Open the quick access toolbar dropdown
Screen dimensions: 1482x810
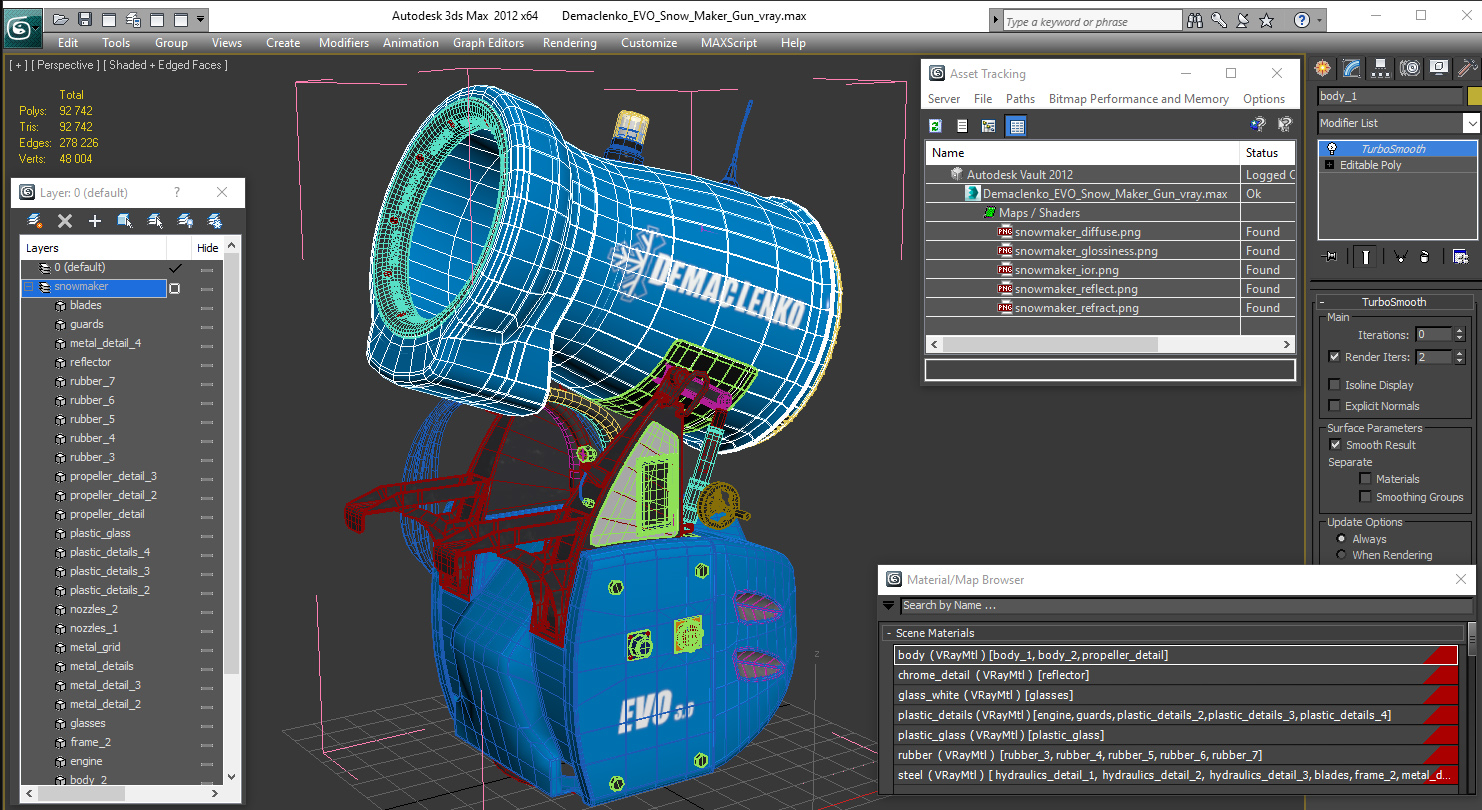[x=201, y=18]
